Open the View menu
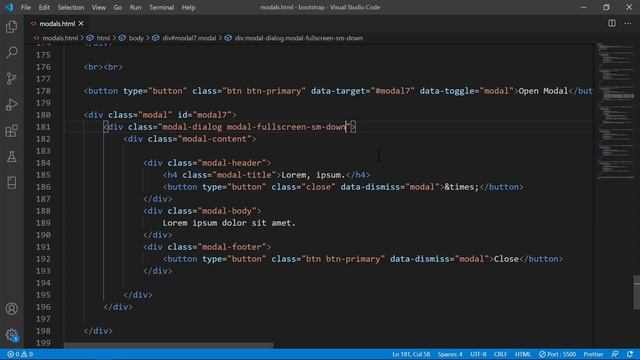Image resolution: width=640 pixels, height=360 pixels. pos(98,7)
